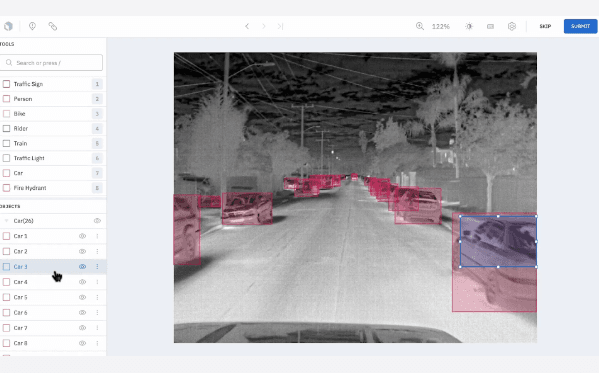Select Car 2 in objects list
599x373 pixels.
(x=53, y=251)
